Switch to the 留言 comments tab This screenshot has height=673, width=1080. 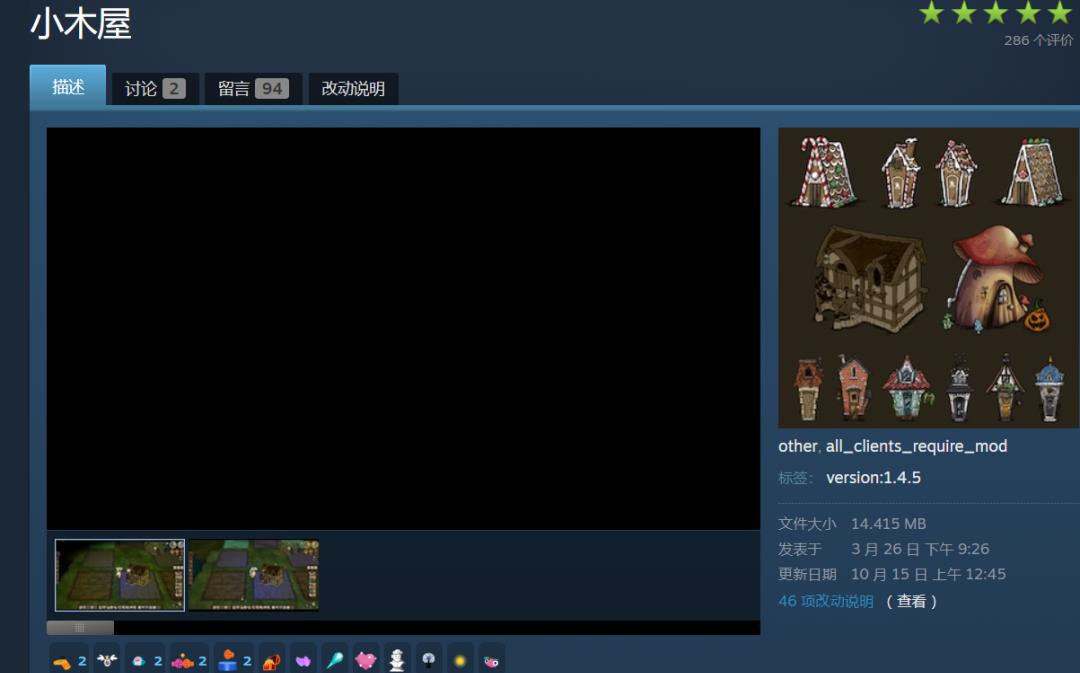click(x=252, y=89)
